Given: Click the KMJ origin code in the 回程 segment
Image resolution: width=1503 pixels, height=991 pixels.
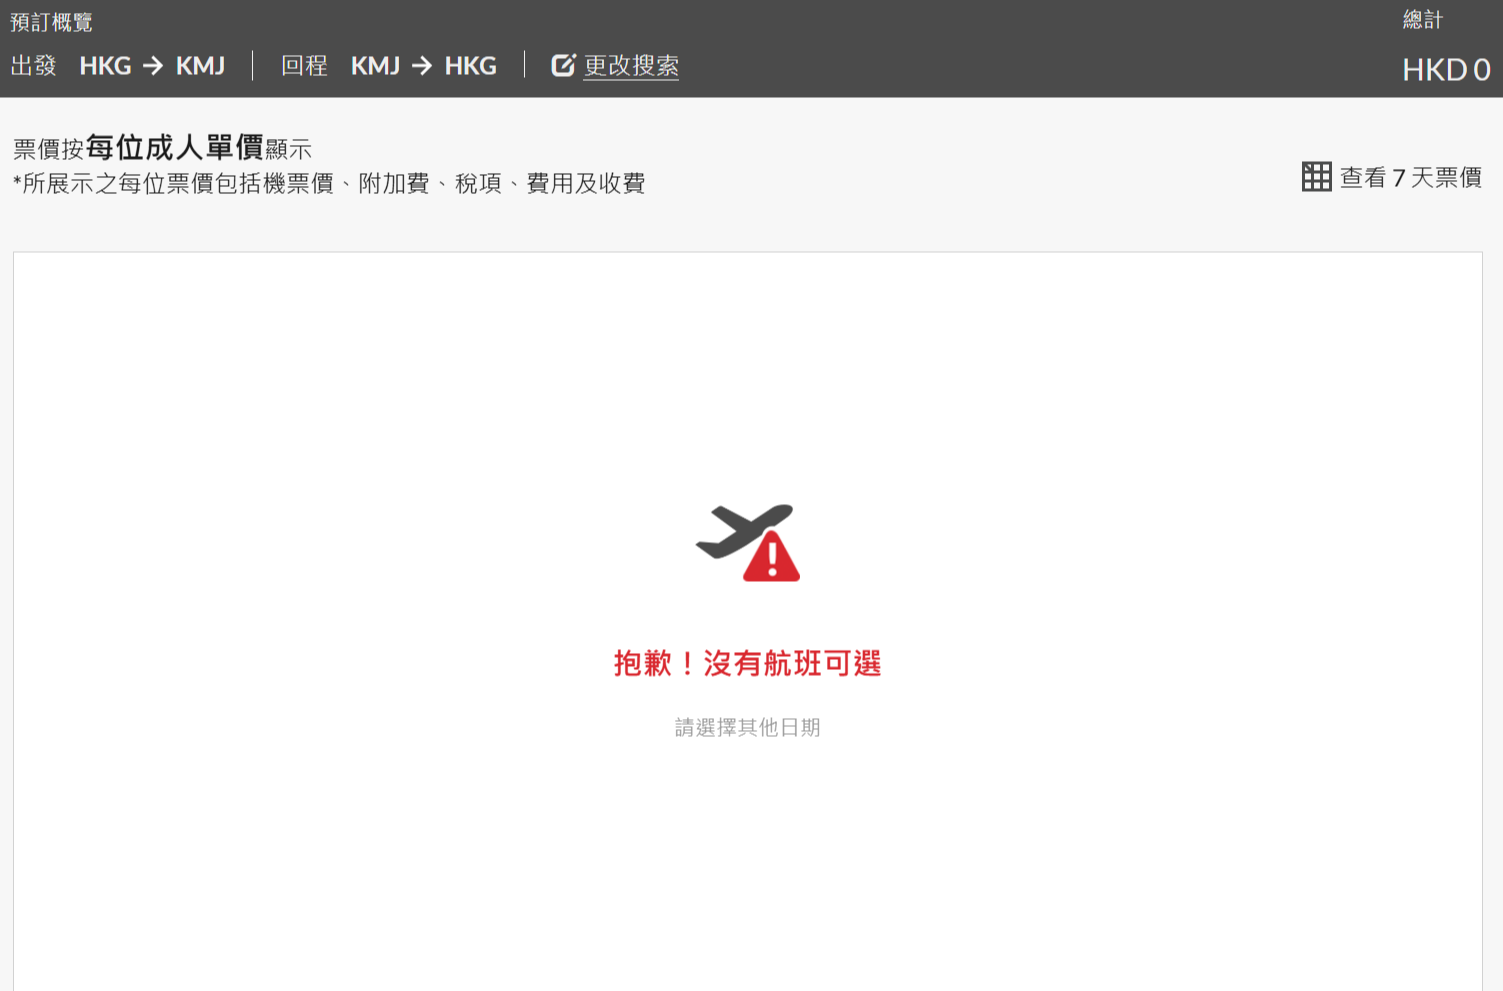Looking at the screenshot, I should (x=375, y=66).
